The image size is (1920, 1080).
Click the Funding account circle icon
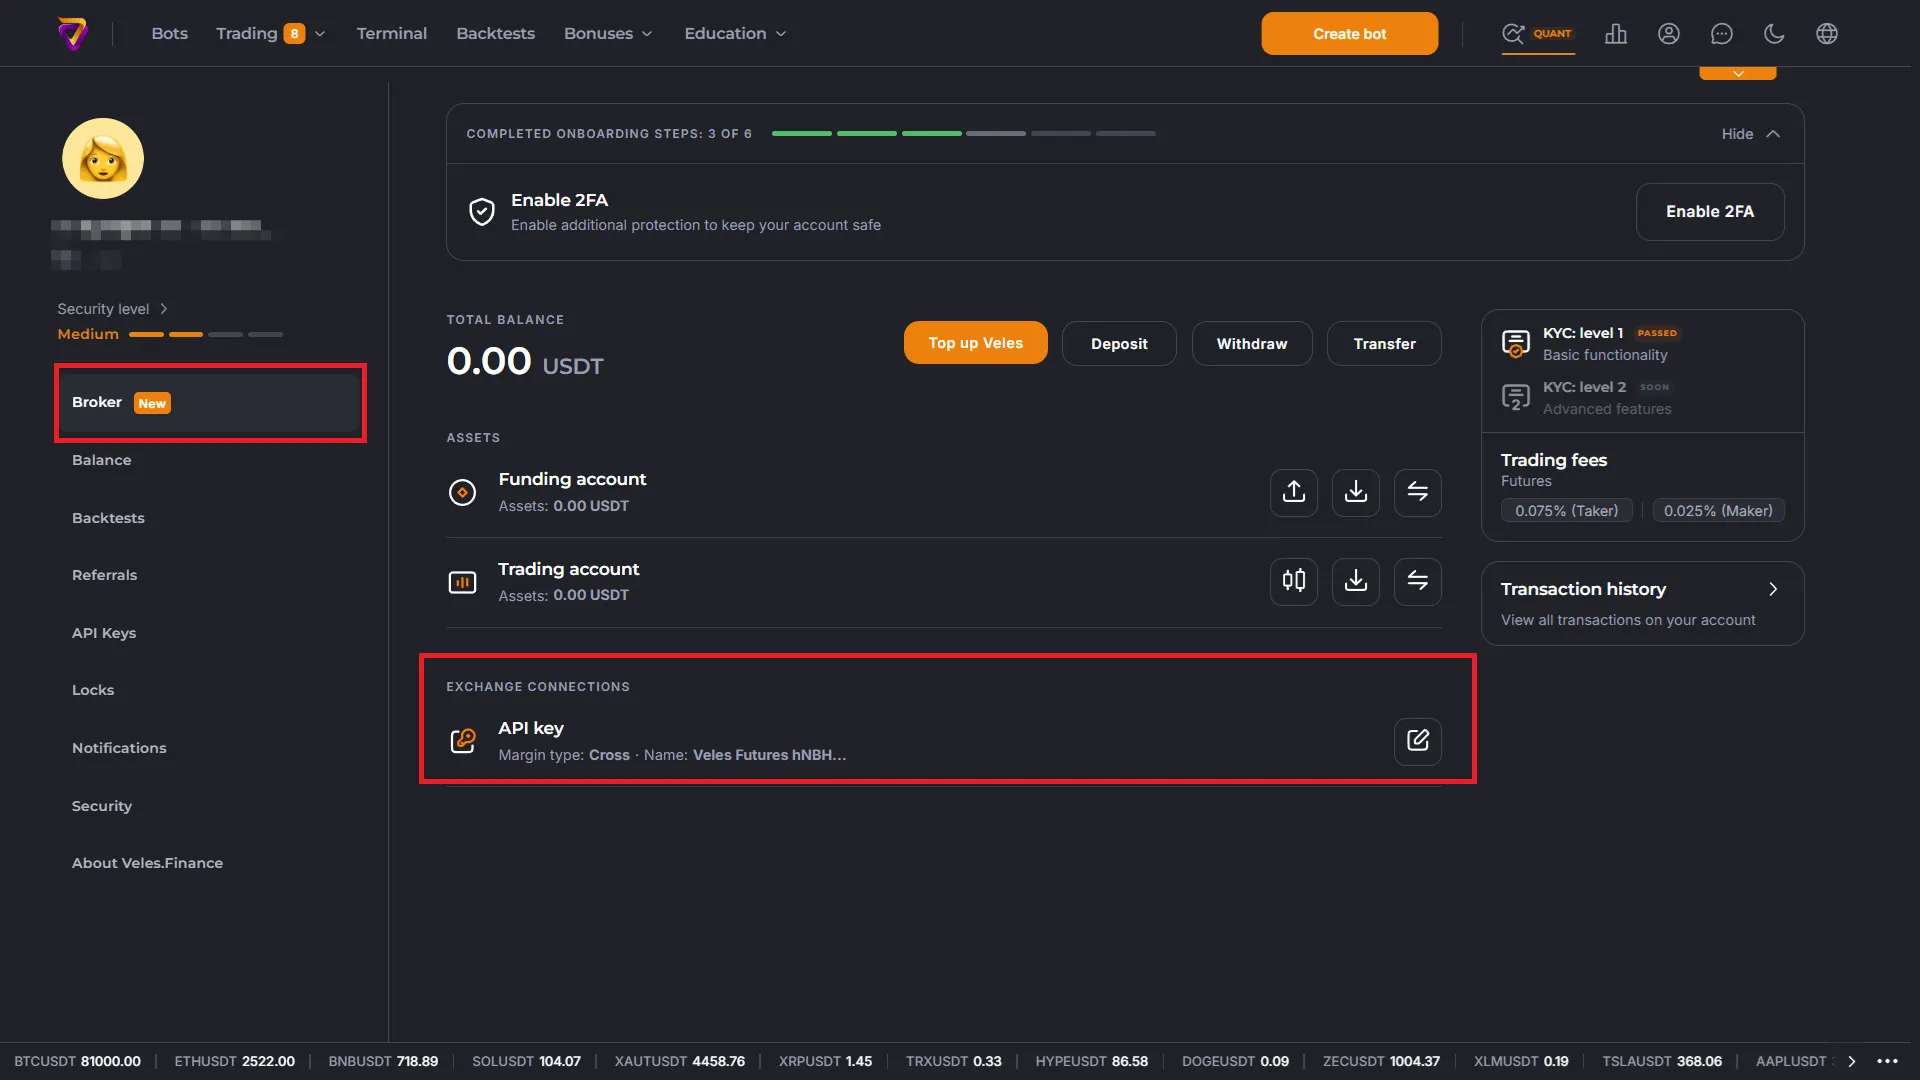tap(462, 492)
